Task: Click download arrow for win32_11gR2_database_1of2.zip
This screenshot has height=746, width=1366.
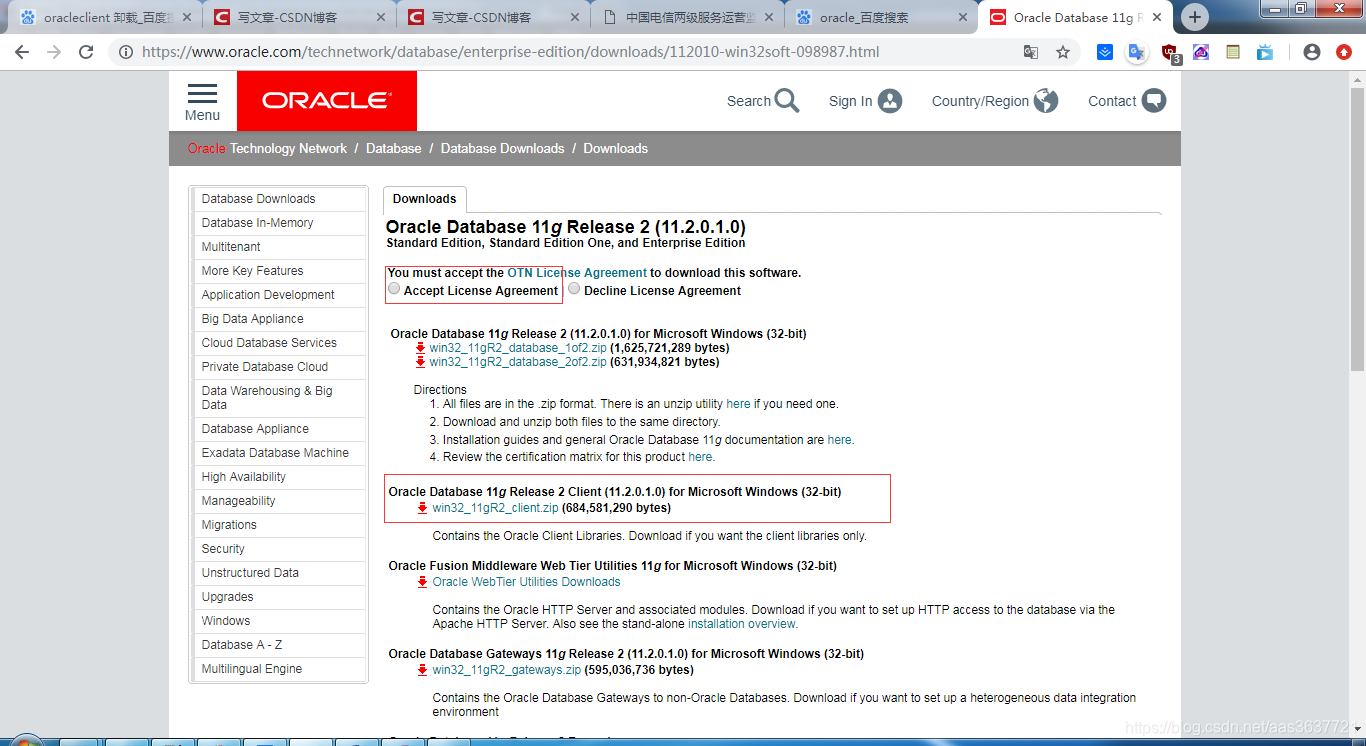Action: pyautogui.click(x=421, y=348)
